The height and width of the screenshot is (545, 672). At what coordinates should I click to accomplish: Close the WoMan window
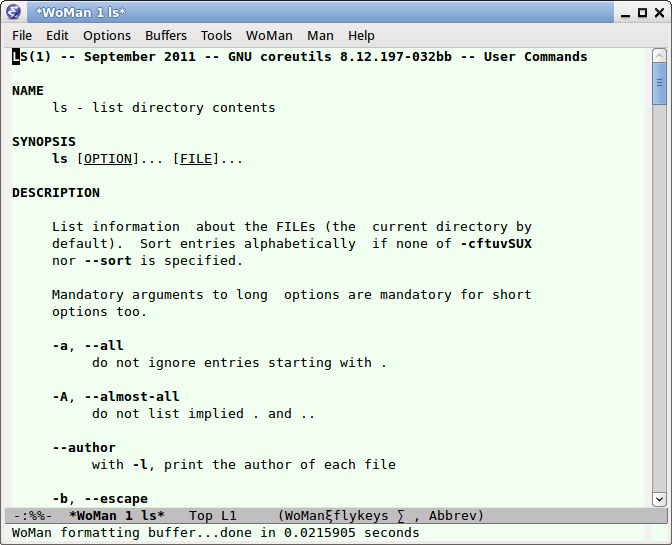coord(660,13)
